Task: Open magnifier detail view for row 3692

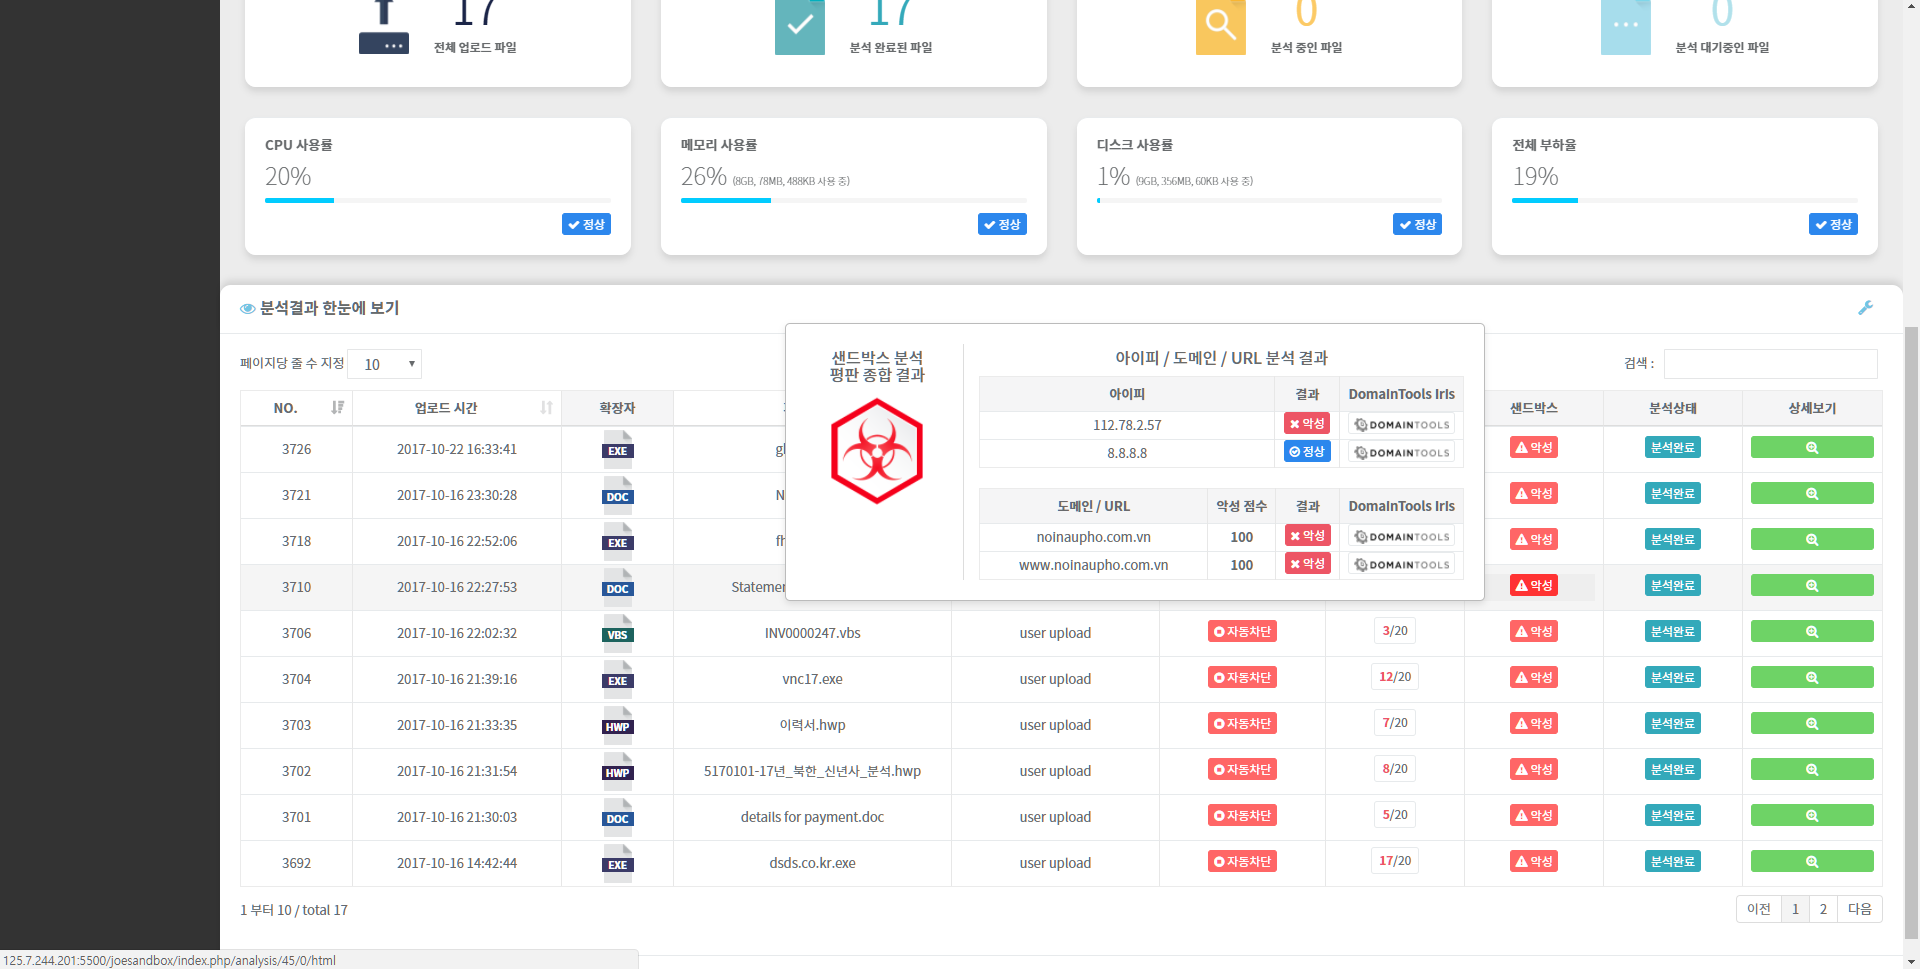Action: [1811, 862]
